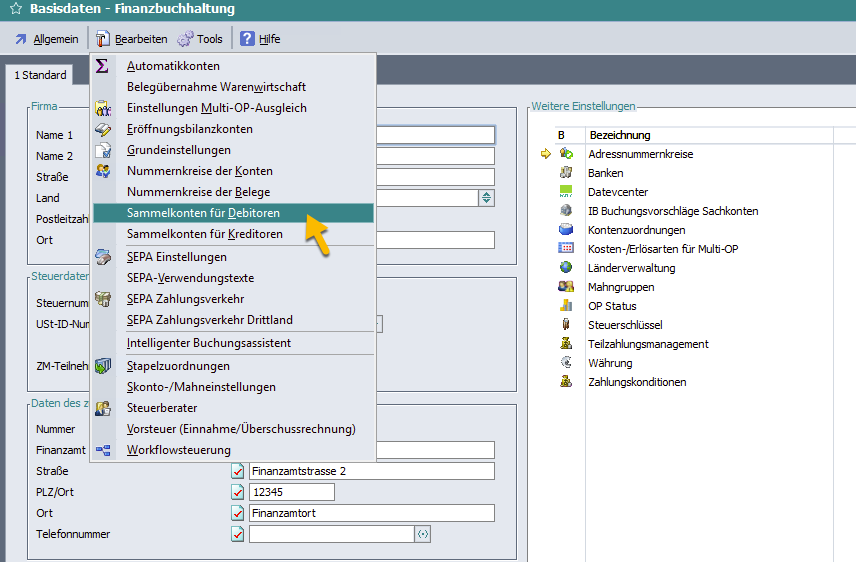
Task: Click the Mahngruppen icon entry
Action: 566,287
